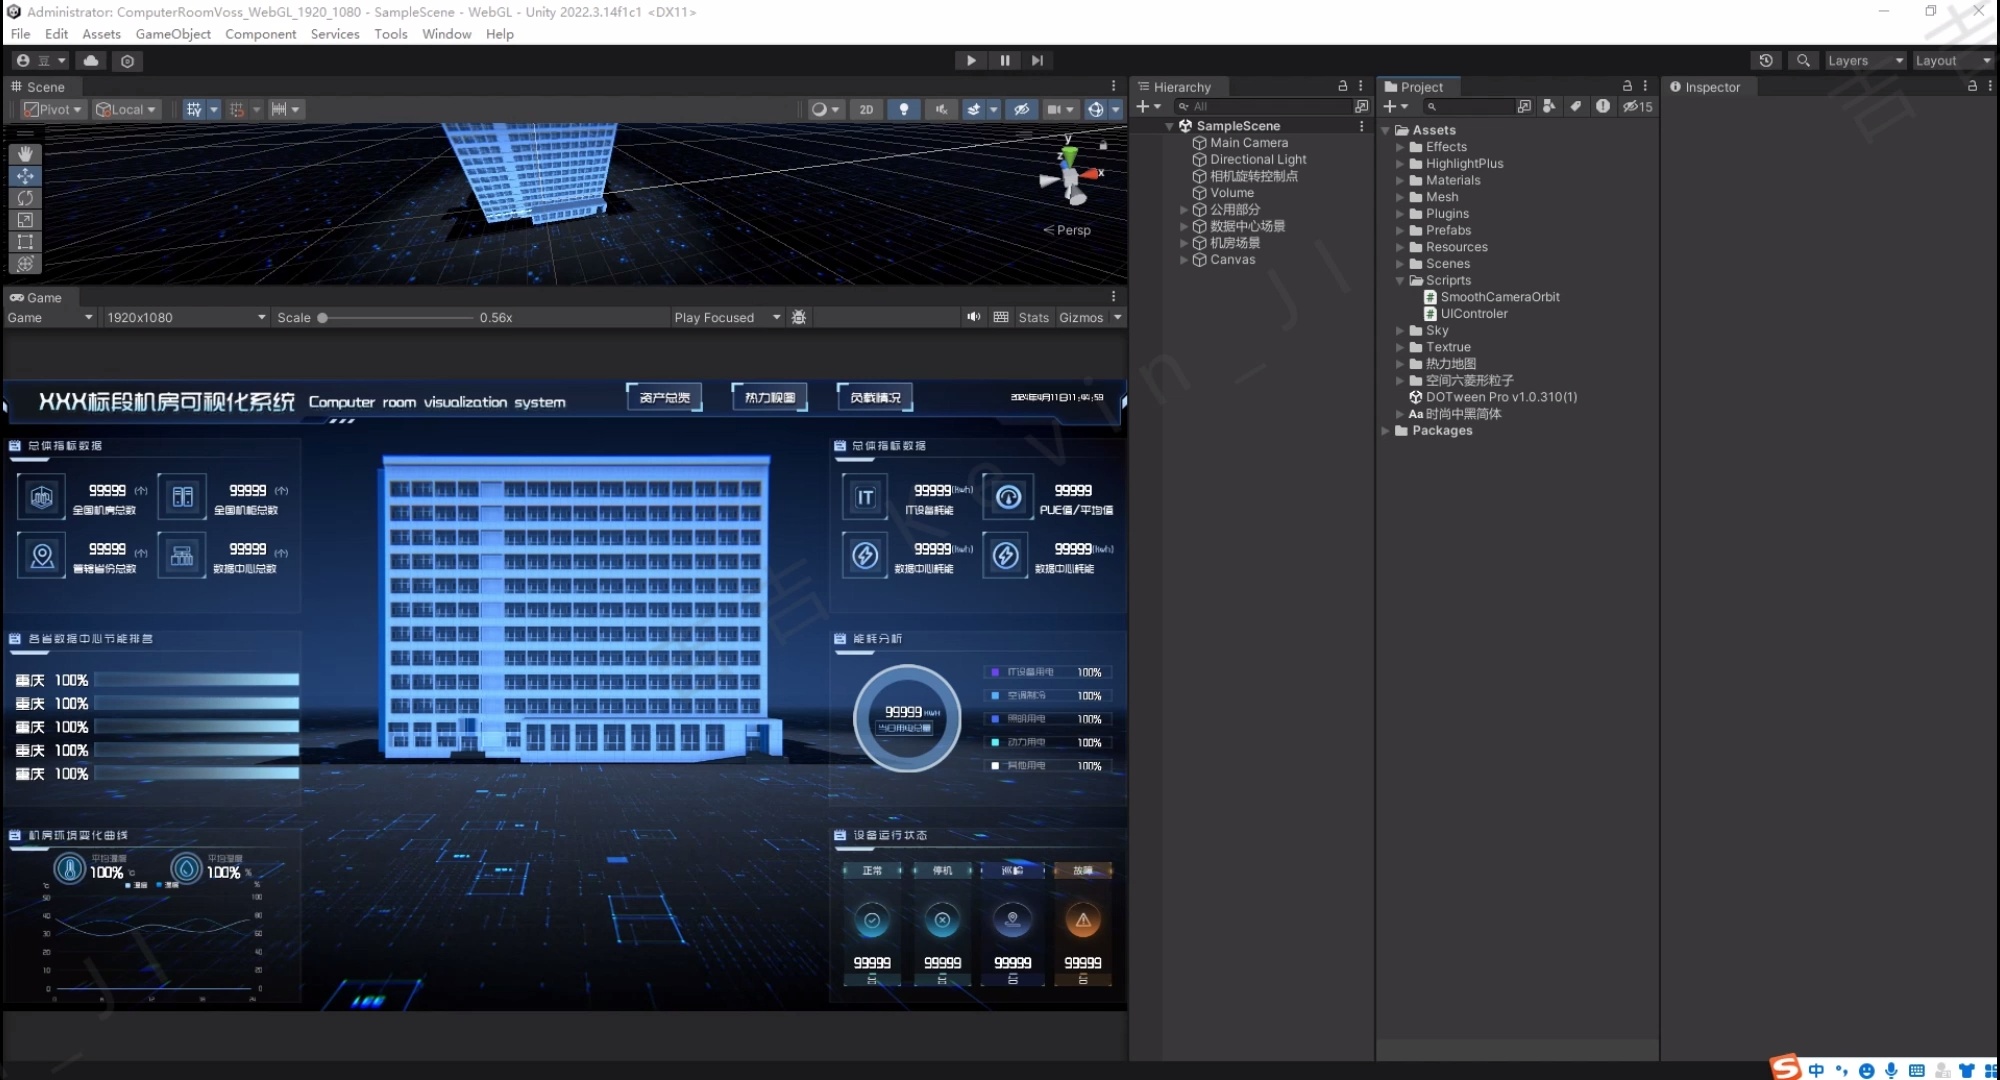Toggle scene lighting with the bulb icon
Screen dimensions: 2000x1080
click(x=904, y=109)
